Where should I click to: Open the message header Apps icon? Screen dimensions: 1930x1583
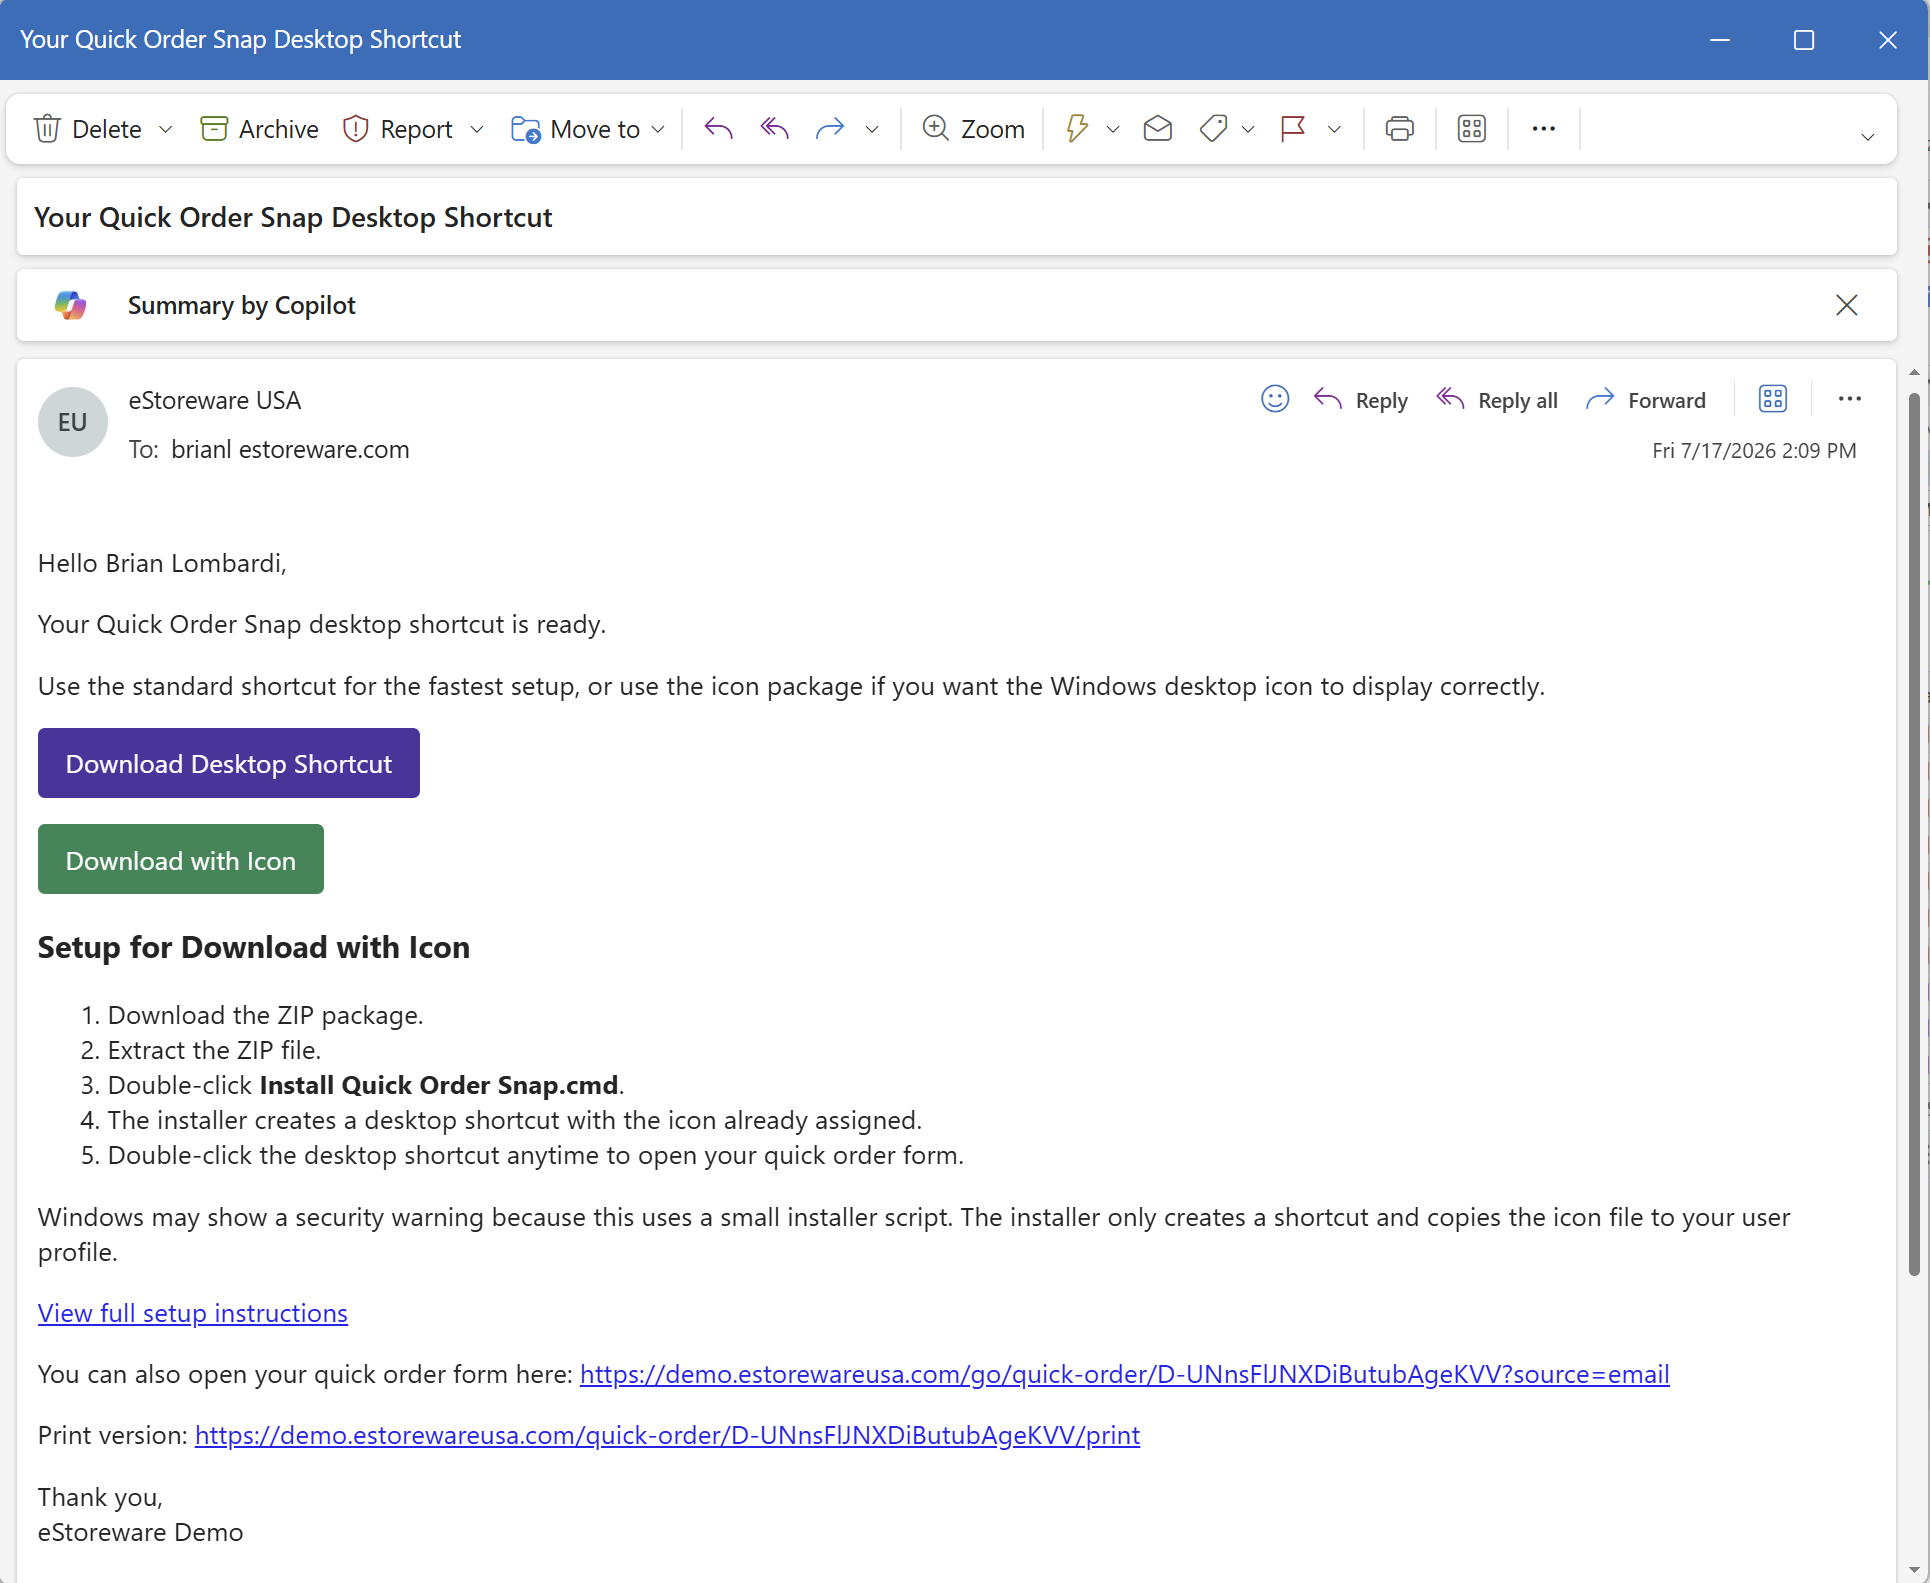click(1772, 399)
